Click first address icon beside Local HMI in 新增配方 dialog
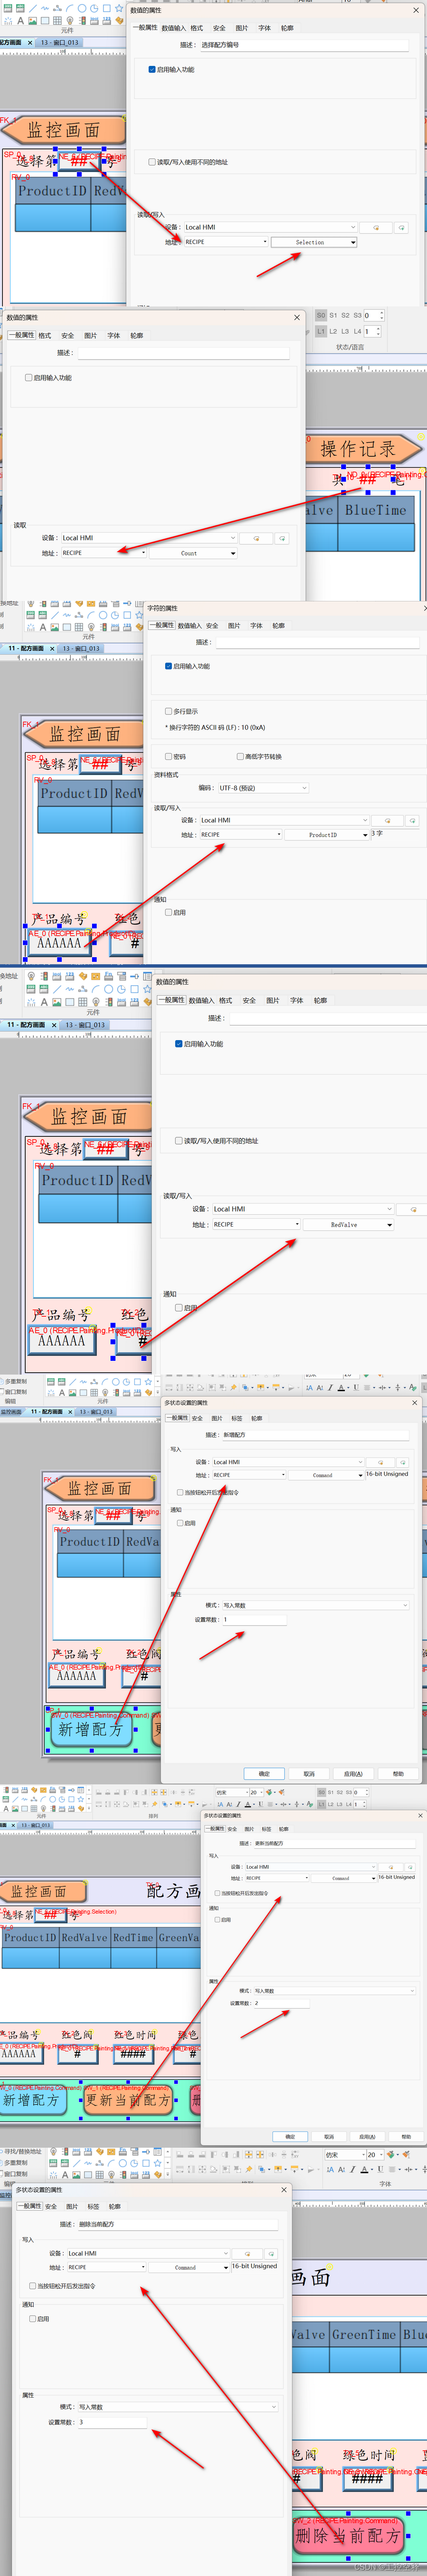 click(x=380, y=1461)
